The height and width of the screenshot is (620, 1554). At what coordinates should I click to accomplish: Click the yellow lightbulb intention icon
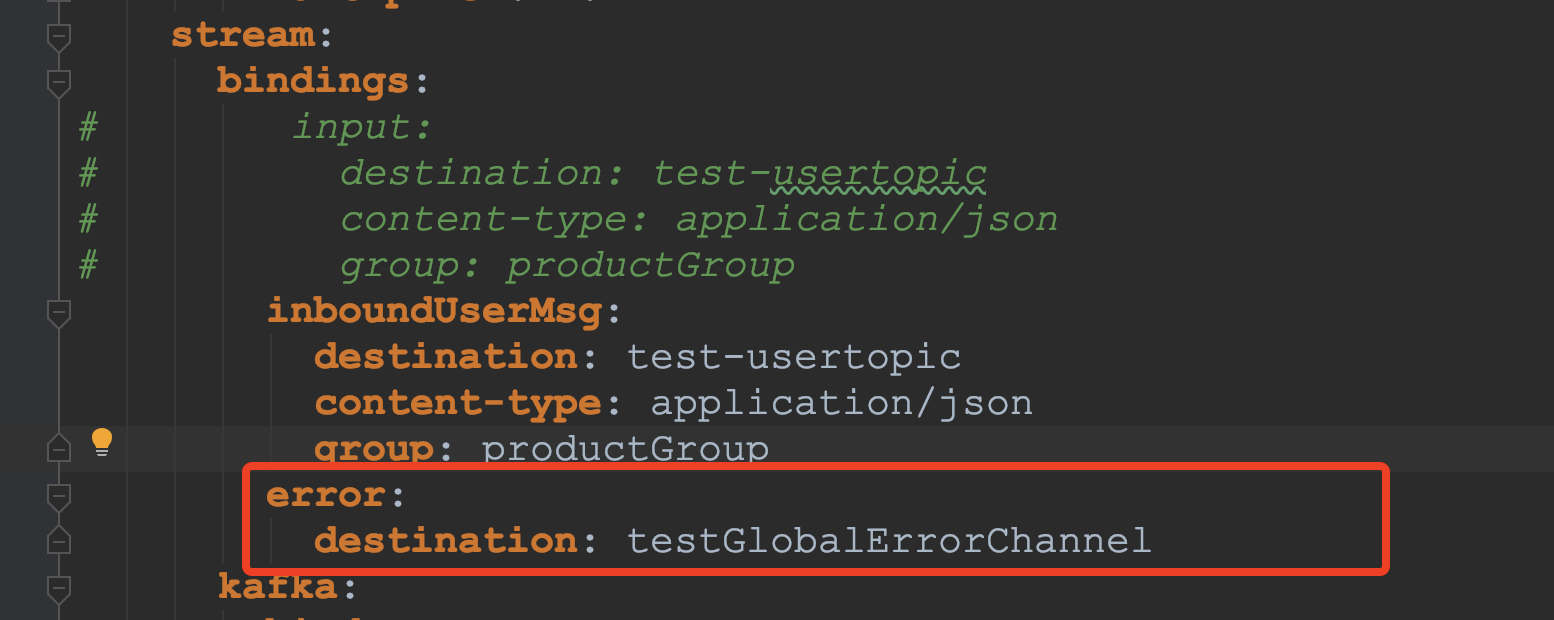101,442
